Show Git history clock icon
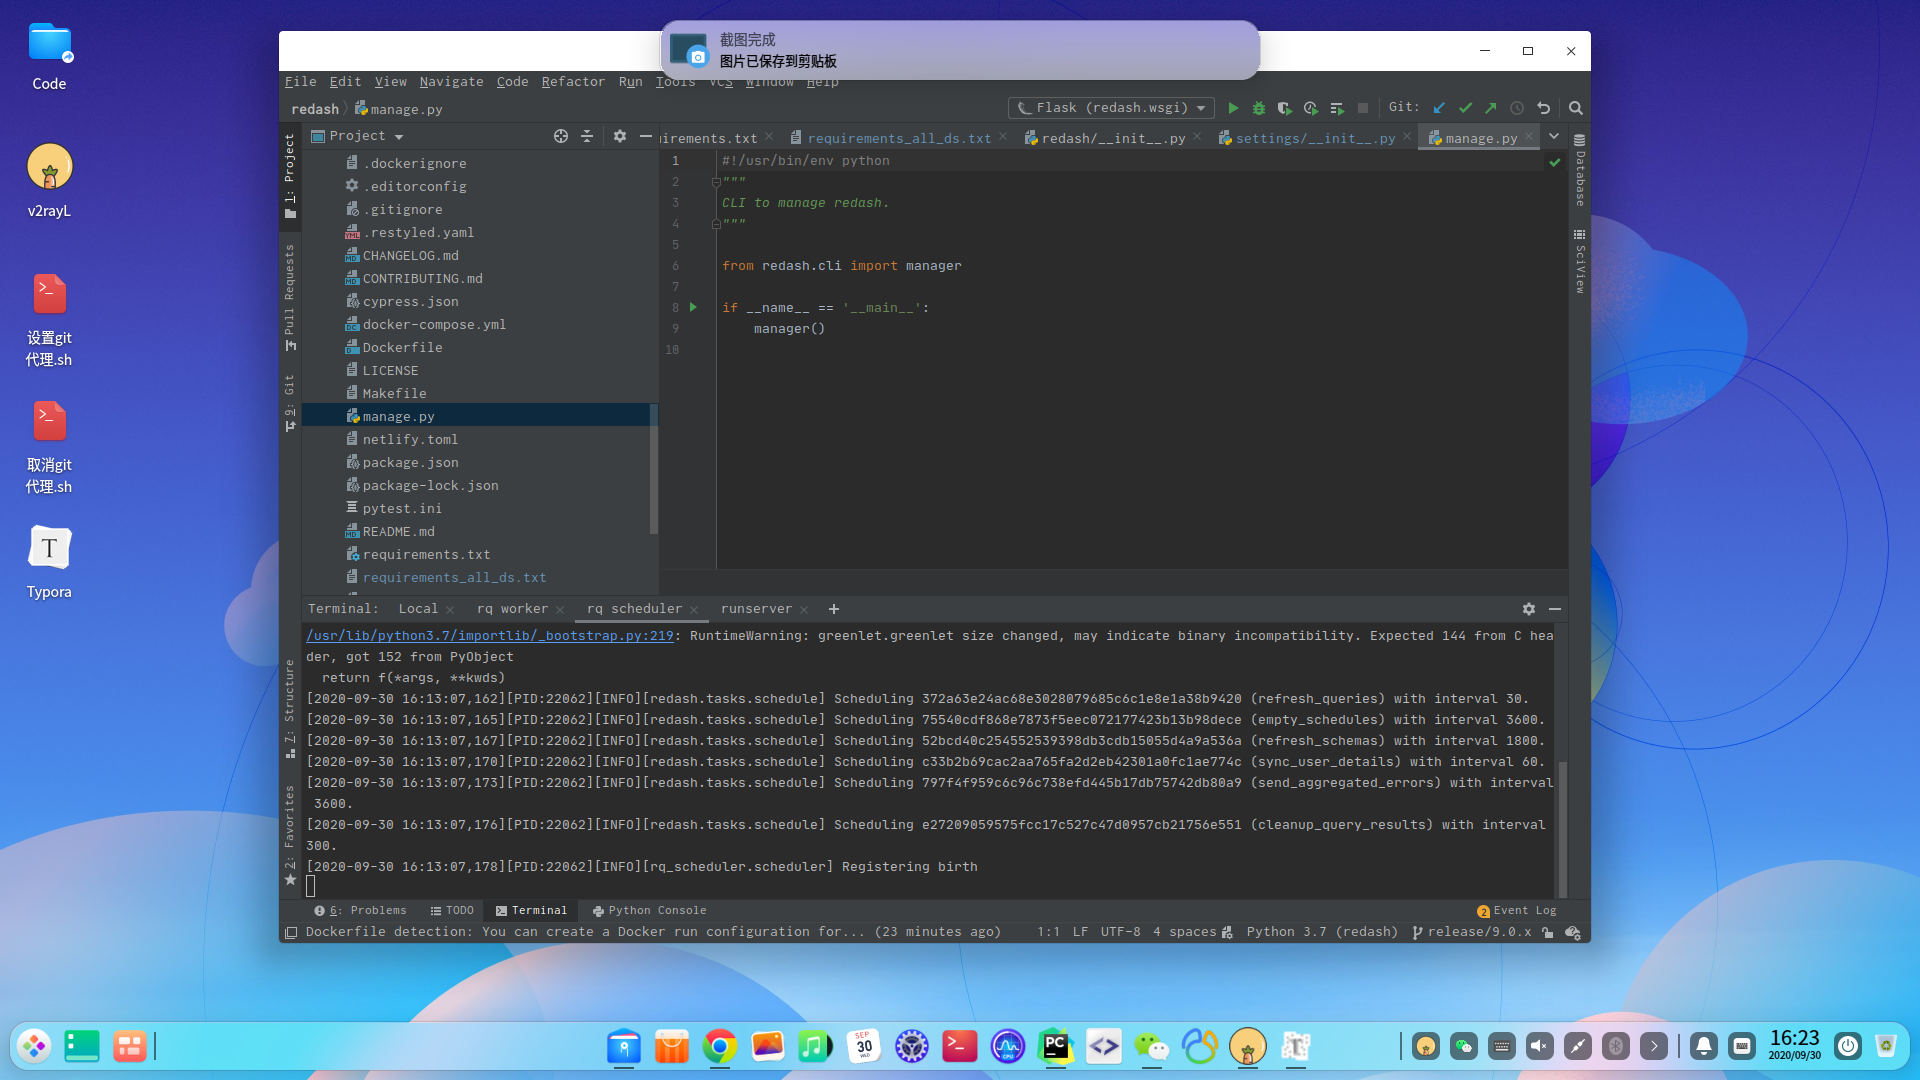This screenshot has width=1920, height=1080. point(1517,108)
